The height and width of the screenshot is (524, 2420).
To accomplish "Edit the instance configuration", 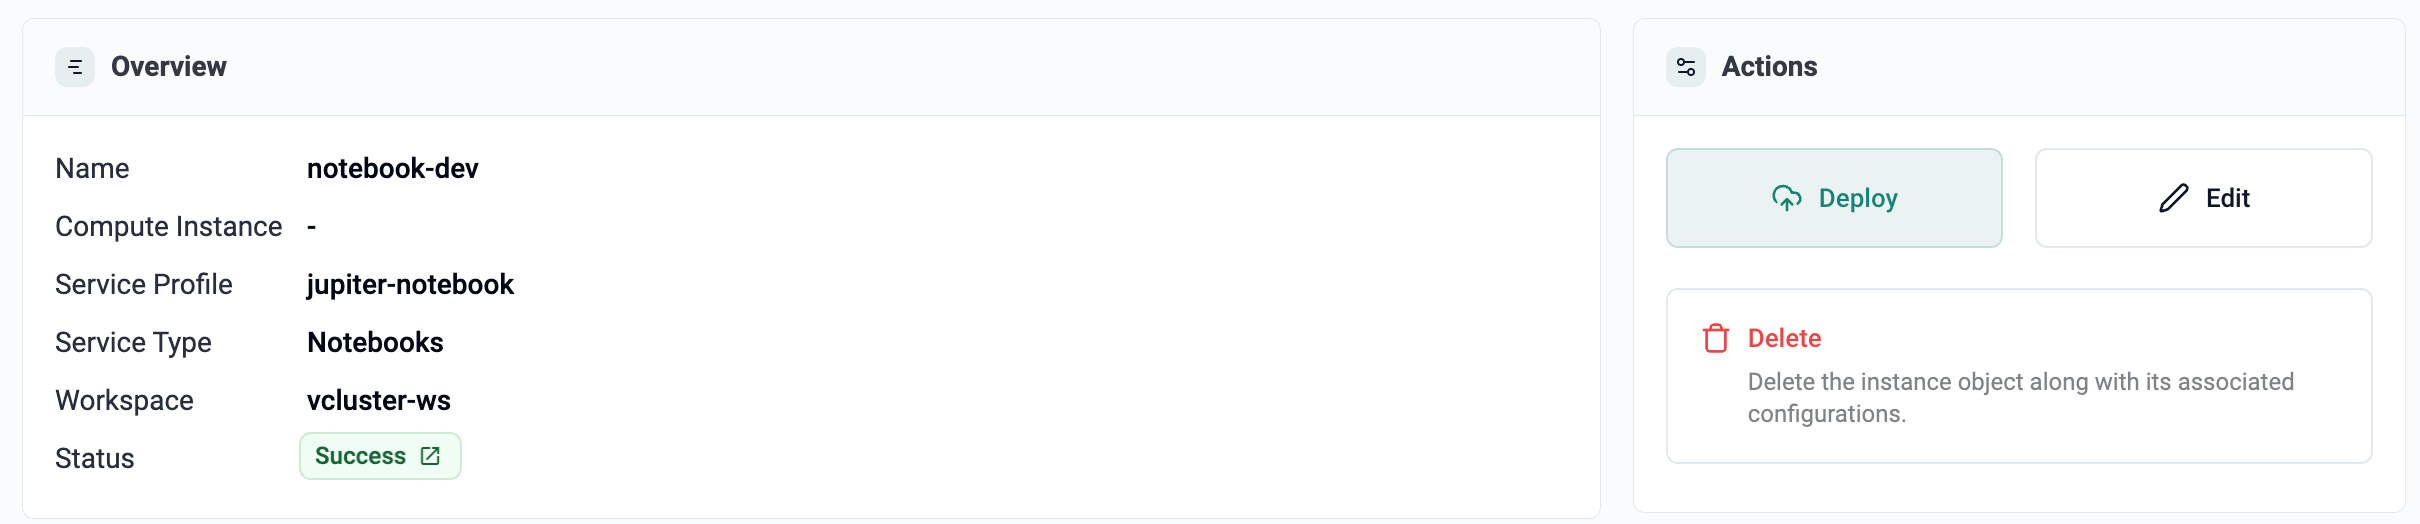I will [x=2204, y=198].
